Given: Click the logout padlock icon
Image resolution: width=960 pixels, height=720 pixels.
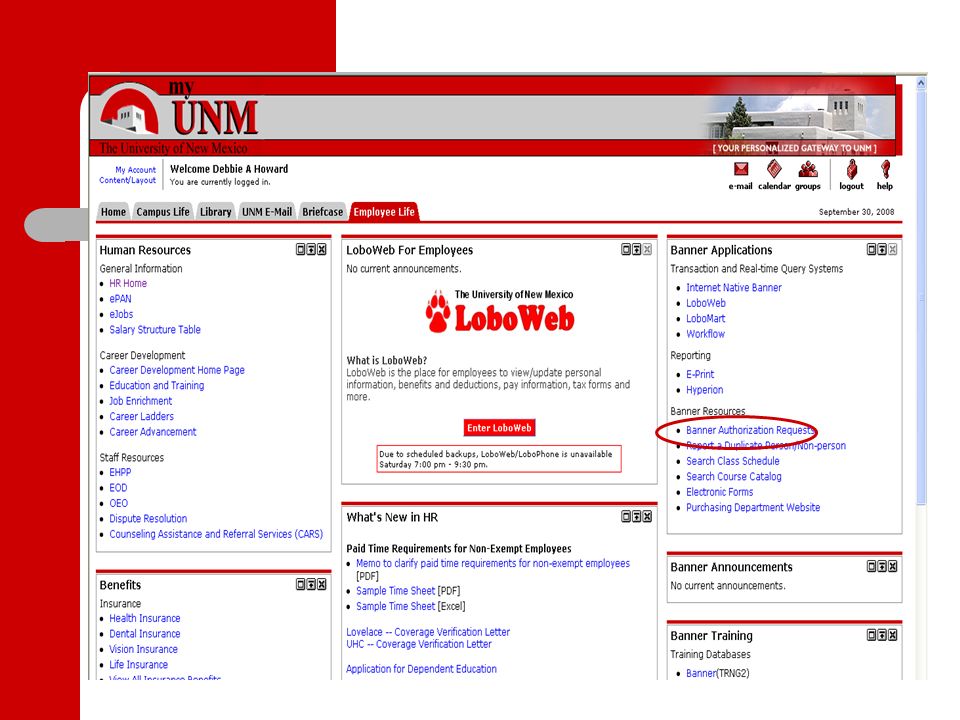Looking at the screenshot, I should (x=852, y=169).
